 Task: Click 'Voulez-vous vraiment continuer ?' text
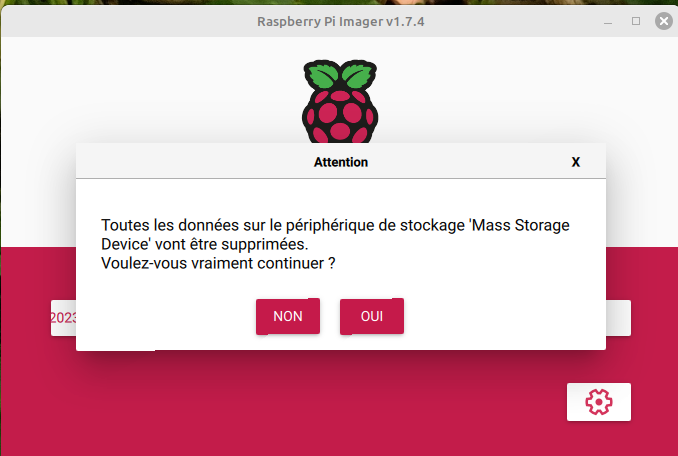(218, 263)
